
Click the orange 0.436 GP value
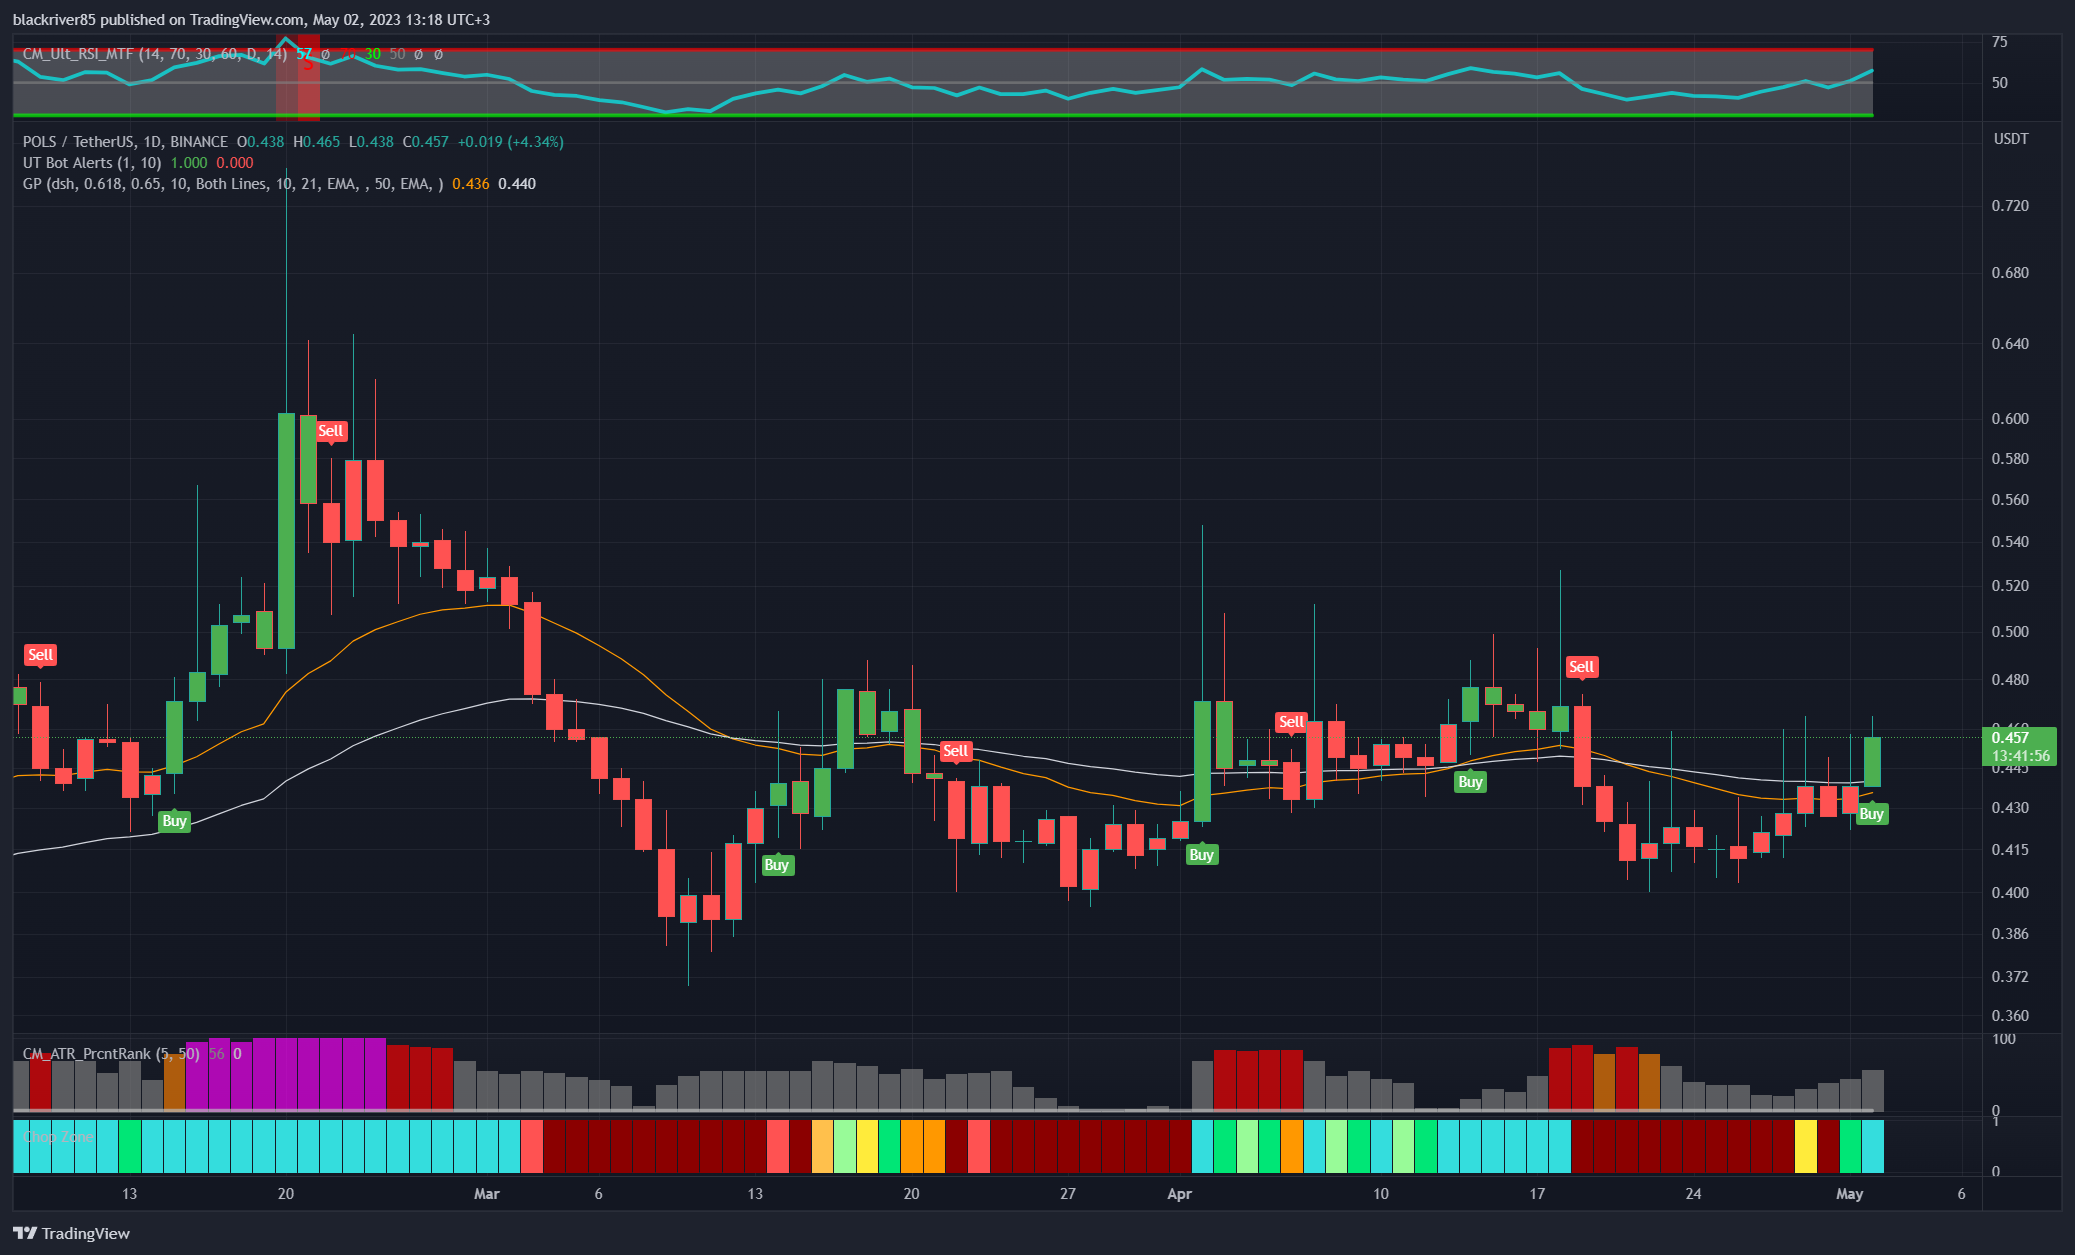(x=471, y=184)
